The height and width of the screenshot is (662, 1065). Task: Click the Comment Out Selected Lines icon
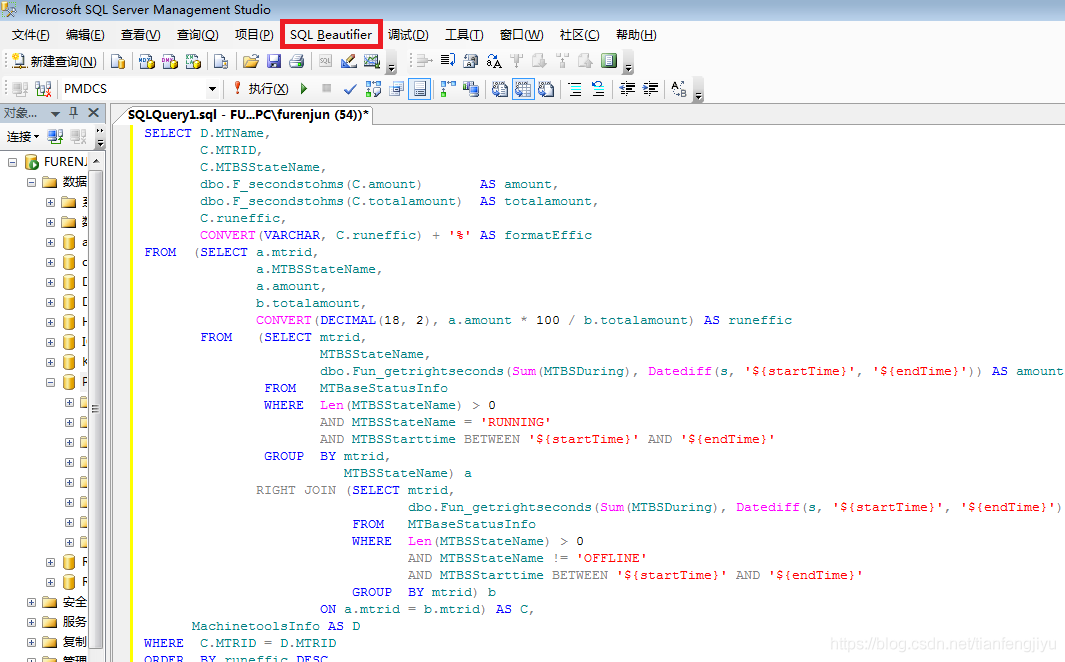[575, 89]
